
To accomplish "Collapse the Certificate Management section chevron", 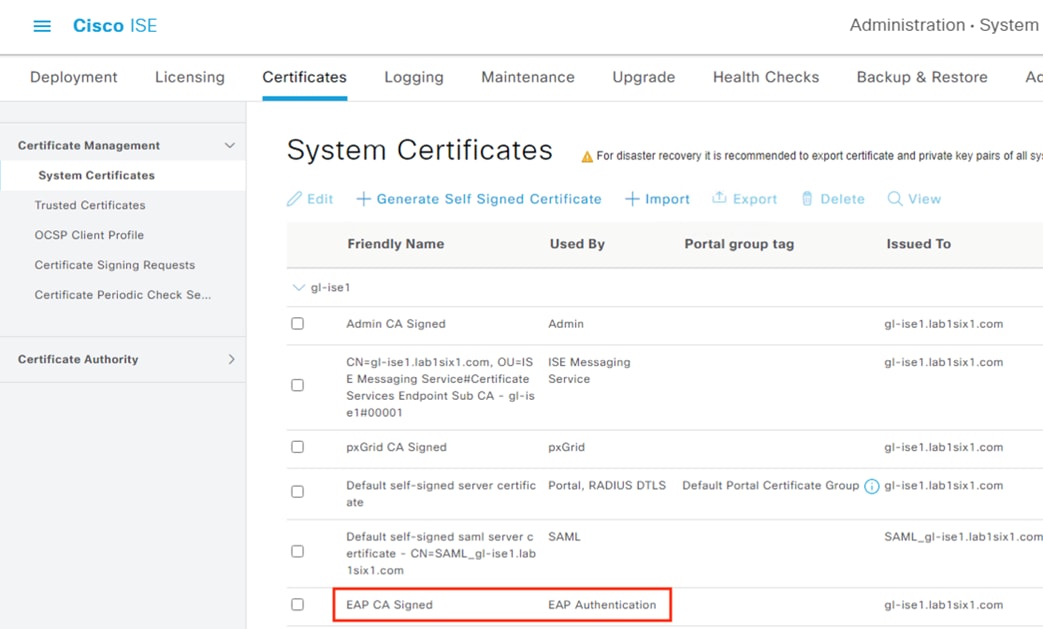I will point(229,145).
